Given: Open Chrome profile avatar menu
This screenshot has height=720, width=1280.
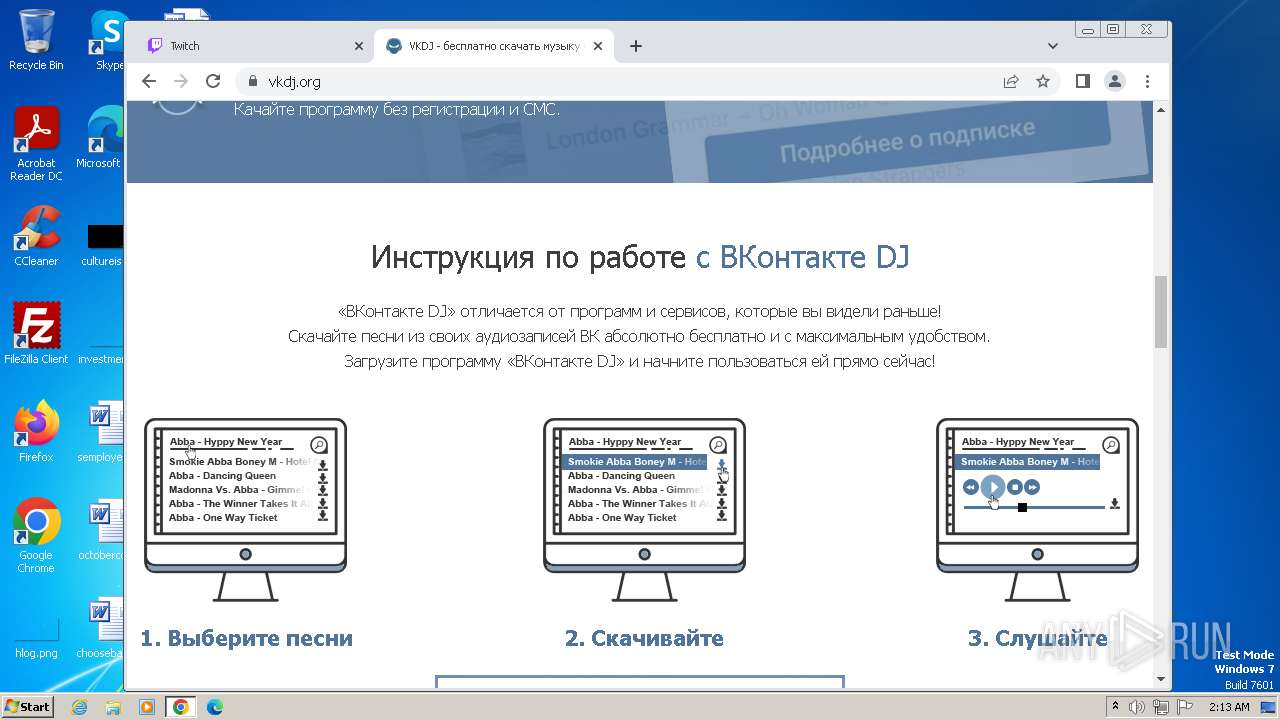Looking at the screenshot, I should (x=1115, y=81).
